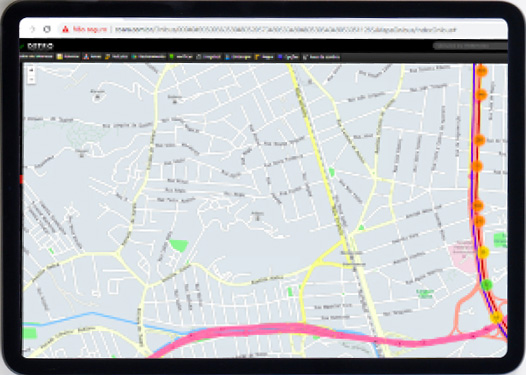This screenshot has height=375, width=526.
Task: Click the browser address bar URL
Action: click(286, 30)
